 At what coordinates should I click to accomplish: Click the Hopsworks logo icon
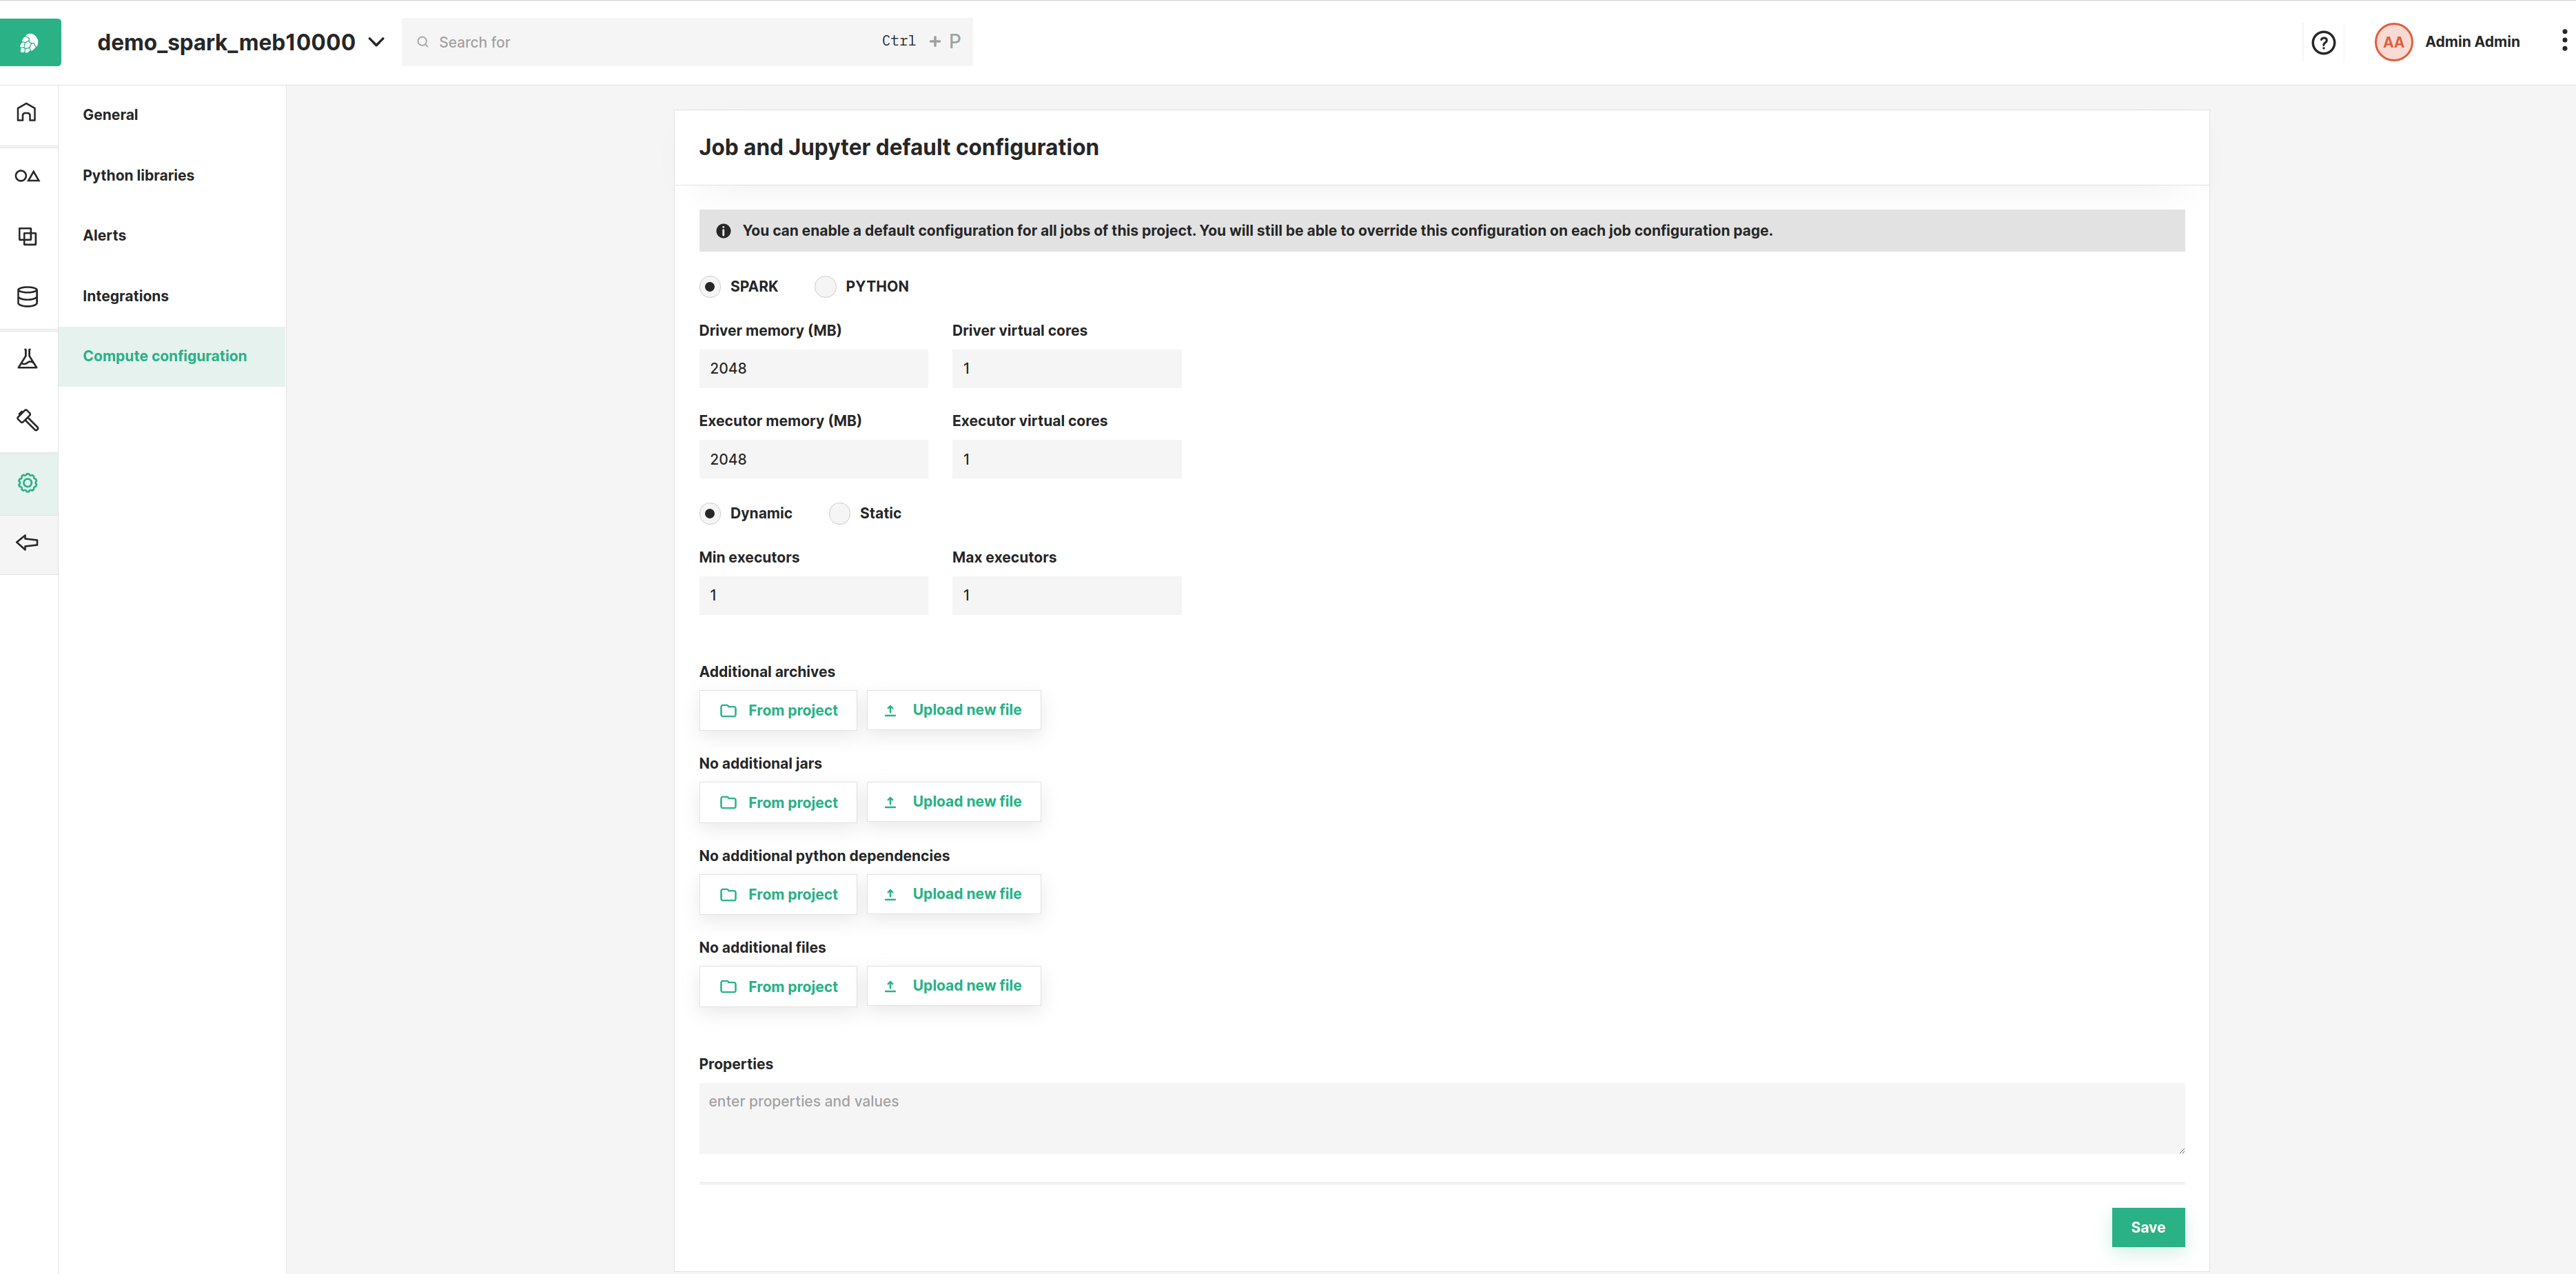click(30, 42)
